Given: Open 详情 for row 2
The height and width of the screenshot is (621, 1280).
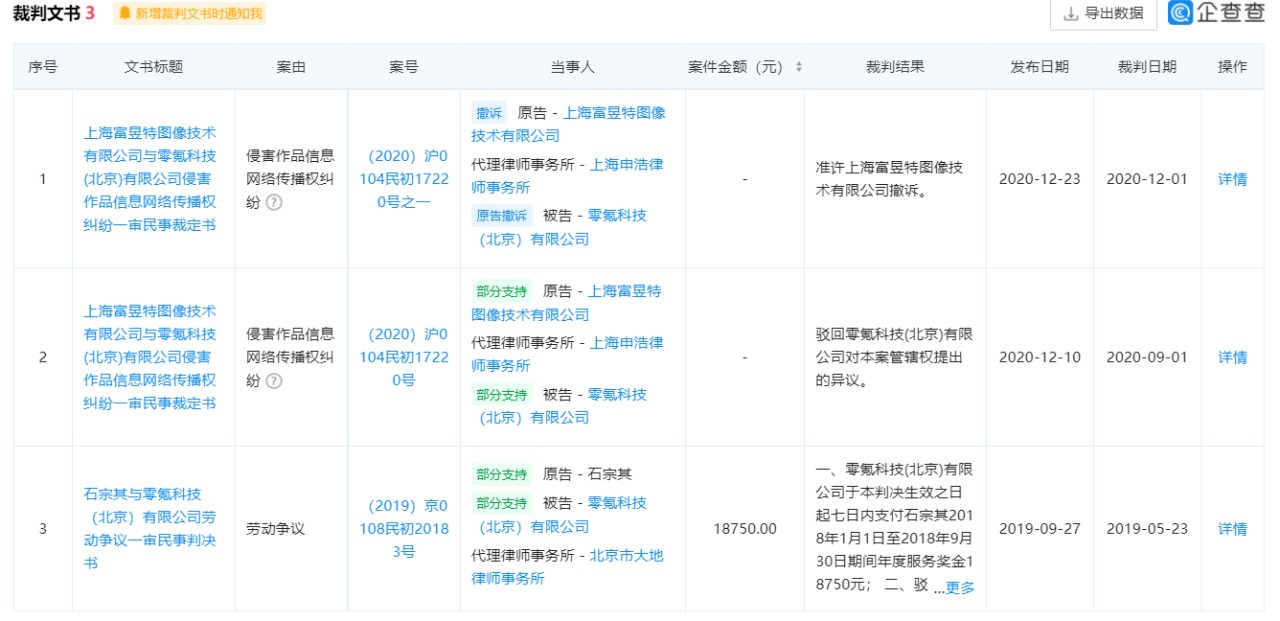Looking at the screenshot, I should 1232,357.
